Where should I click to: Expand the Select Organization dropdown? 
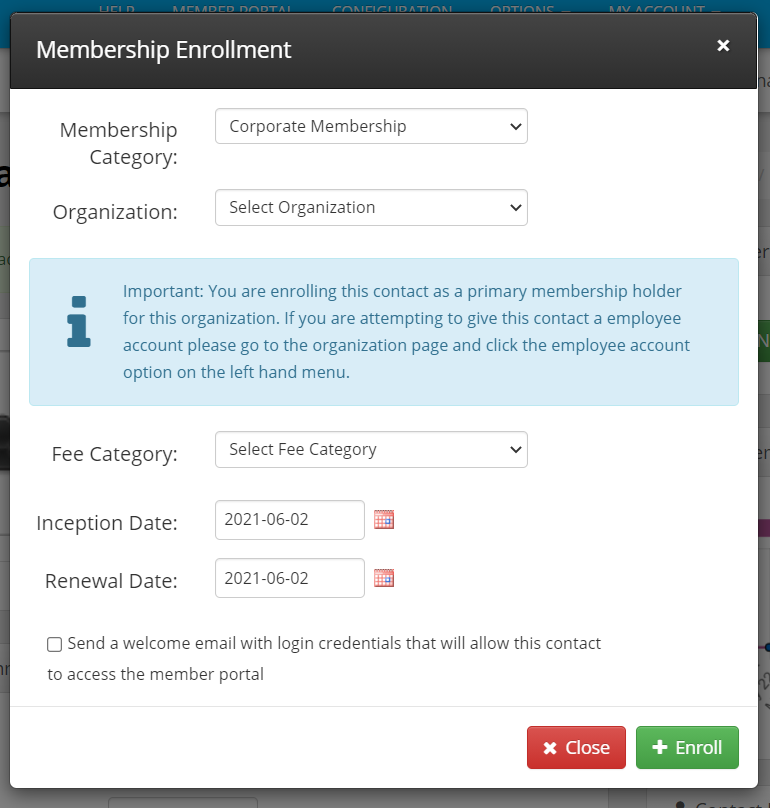[x=371, y=207]
